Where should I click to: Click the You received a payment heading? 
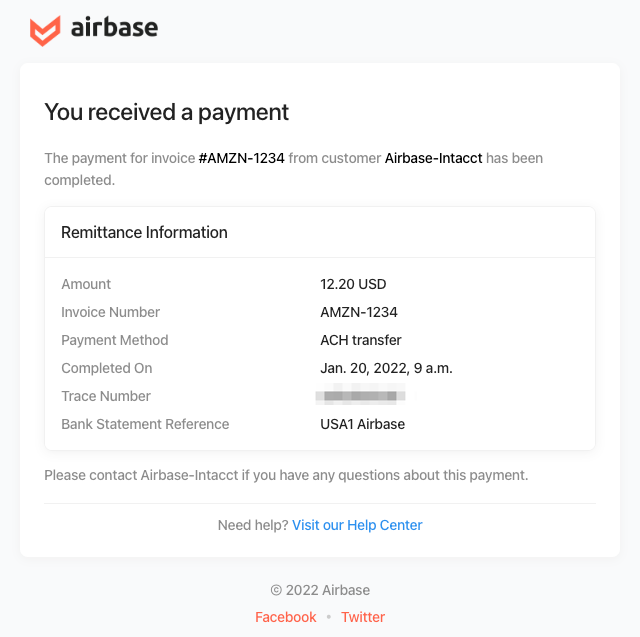pos(167,112)
